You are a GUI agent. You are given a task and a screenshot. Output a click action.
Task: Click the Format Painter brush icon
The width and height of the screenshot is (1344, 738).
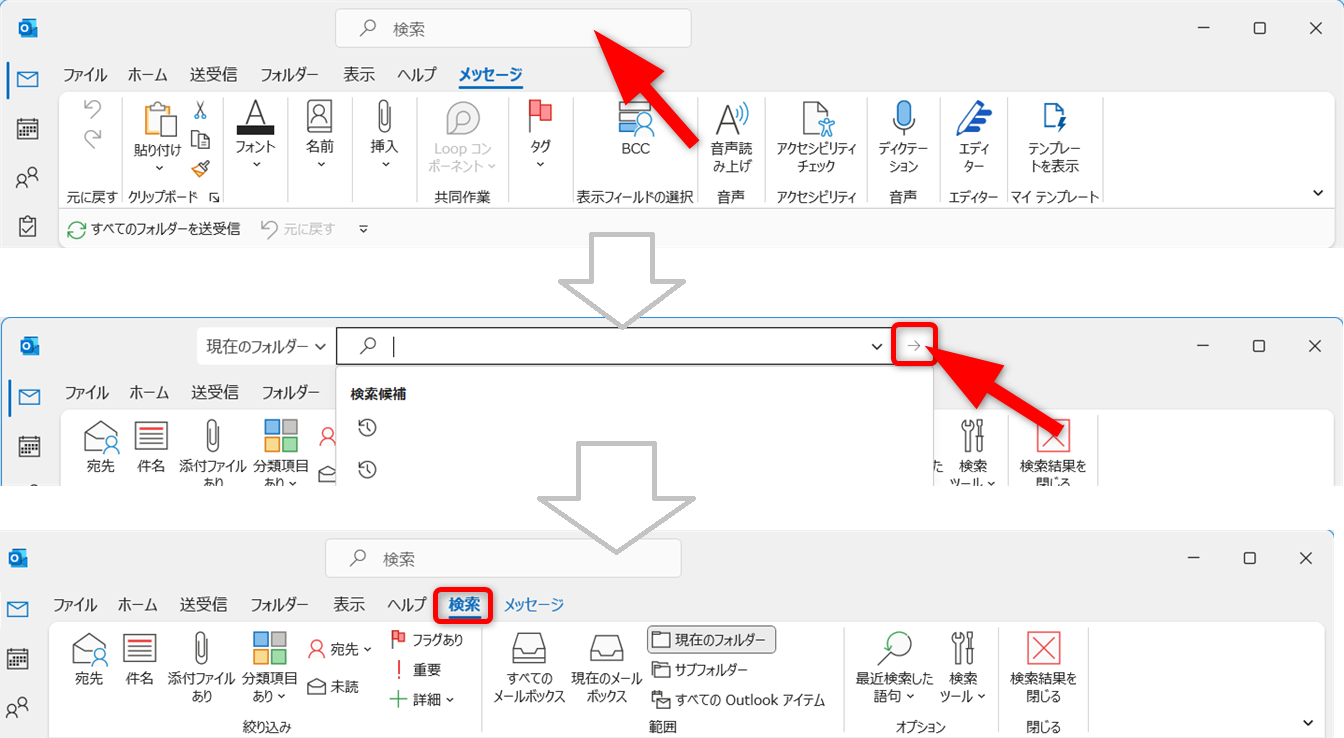200,167
